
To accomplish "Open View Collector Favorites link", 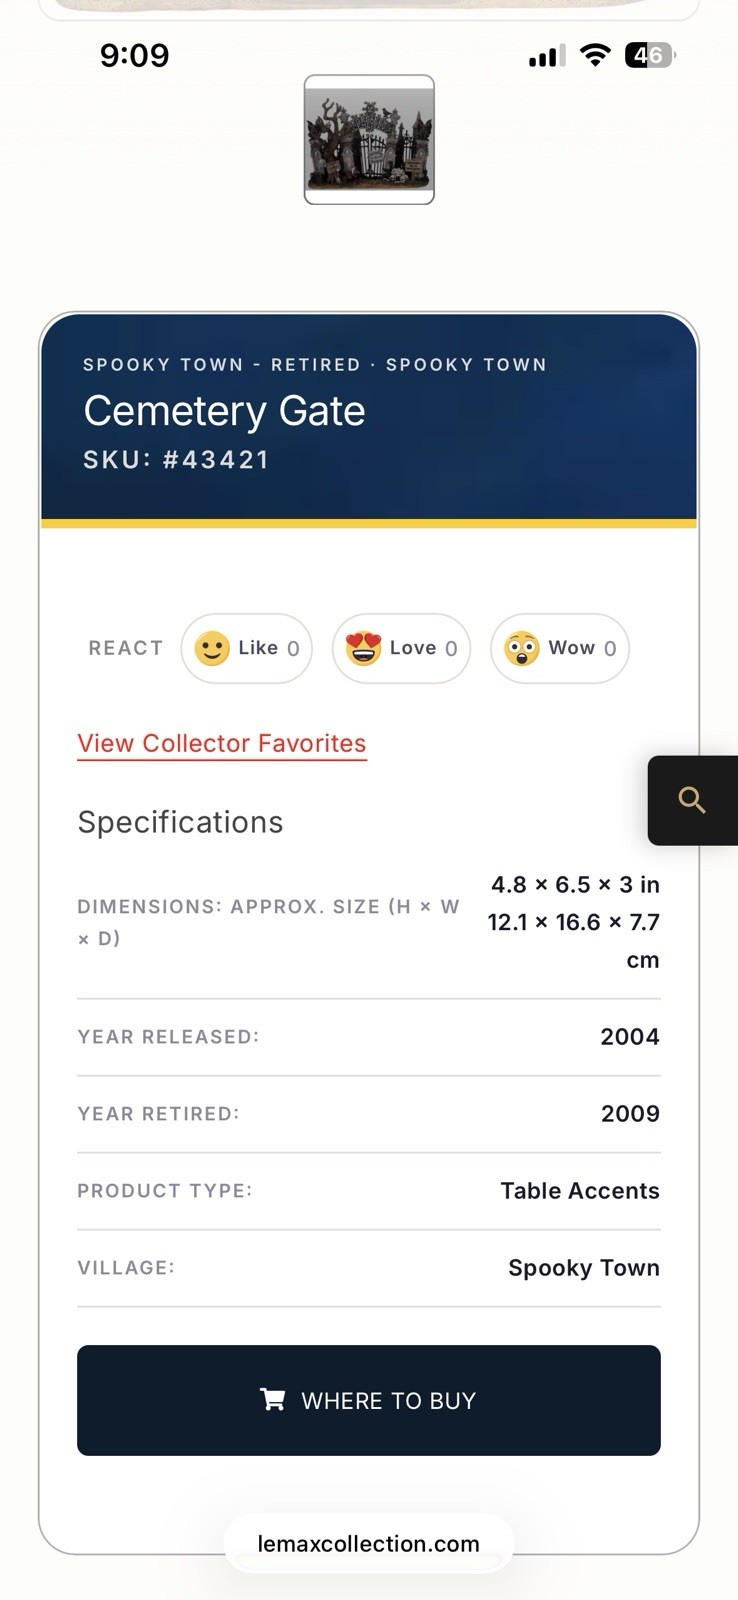I will coord(222,744).
